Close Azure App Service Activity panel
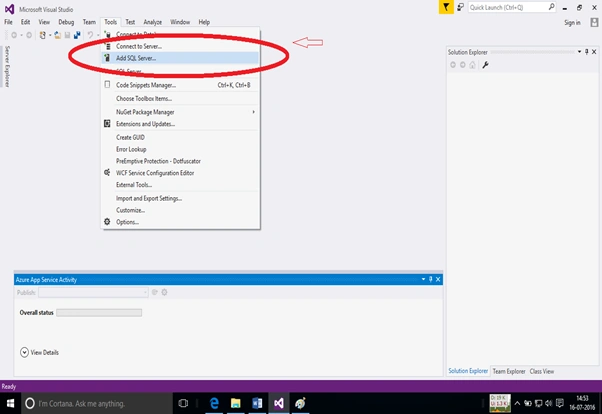The width and height of the screenshot is (602, 414). coord(438,279)
